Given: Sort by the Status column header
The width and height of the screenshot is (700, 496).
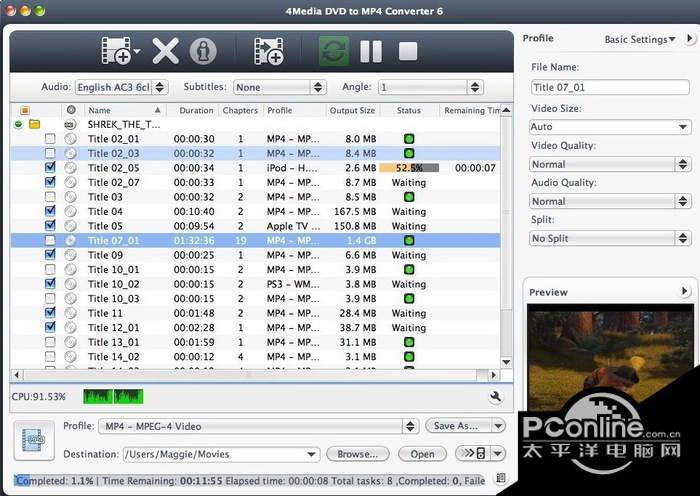Looking at the screenshot, I should click(x=409, y=110).
